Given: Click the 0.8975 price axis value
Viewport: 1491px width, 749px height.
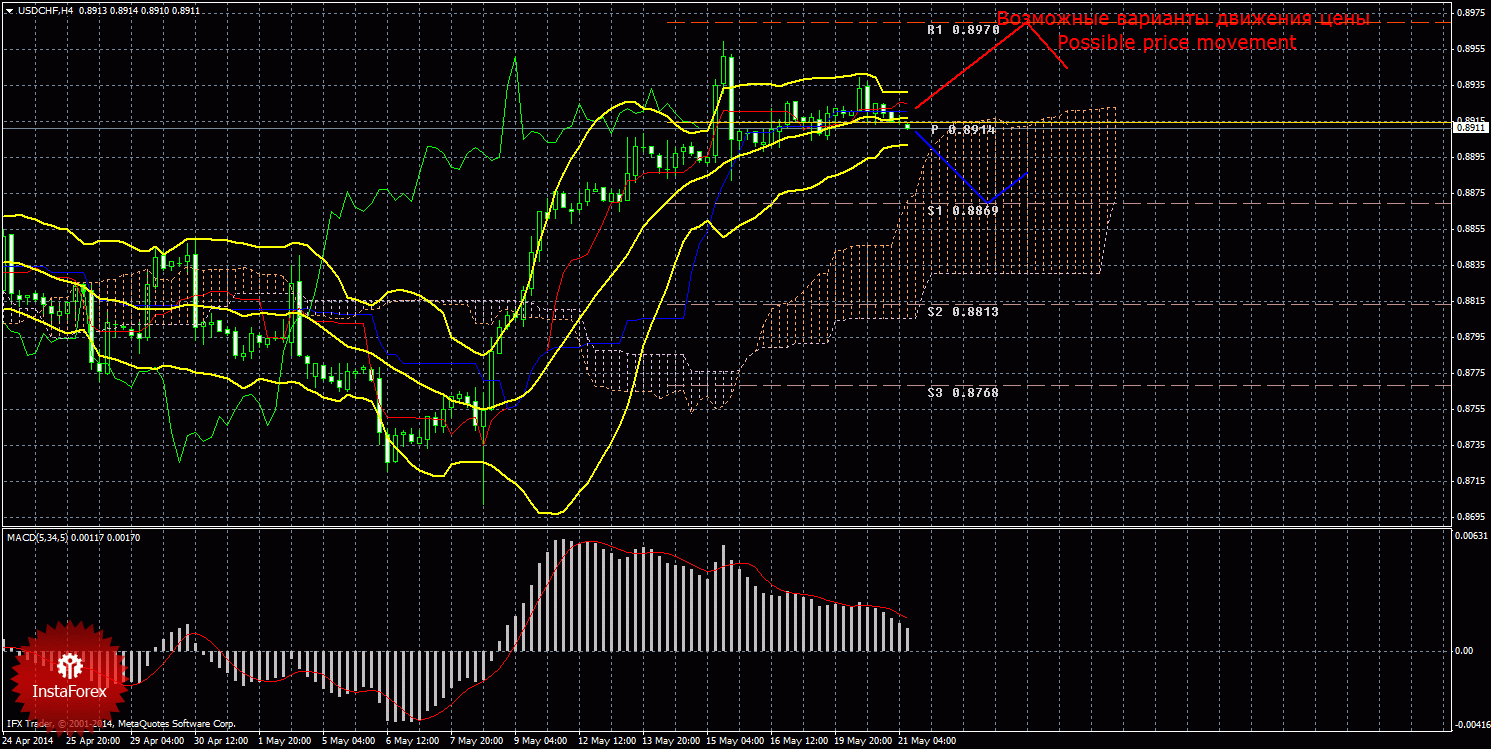Looking at the screenshot, I should (1469, 13).
